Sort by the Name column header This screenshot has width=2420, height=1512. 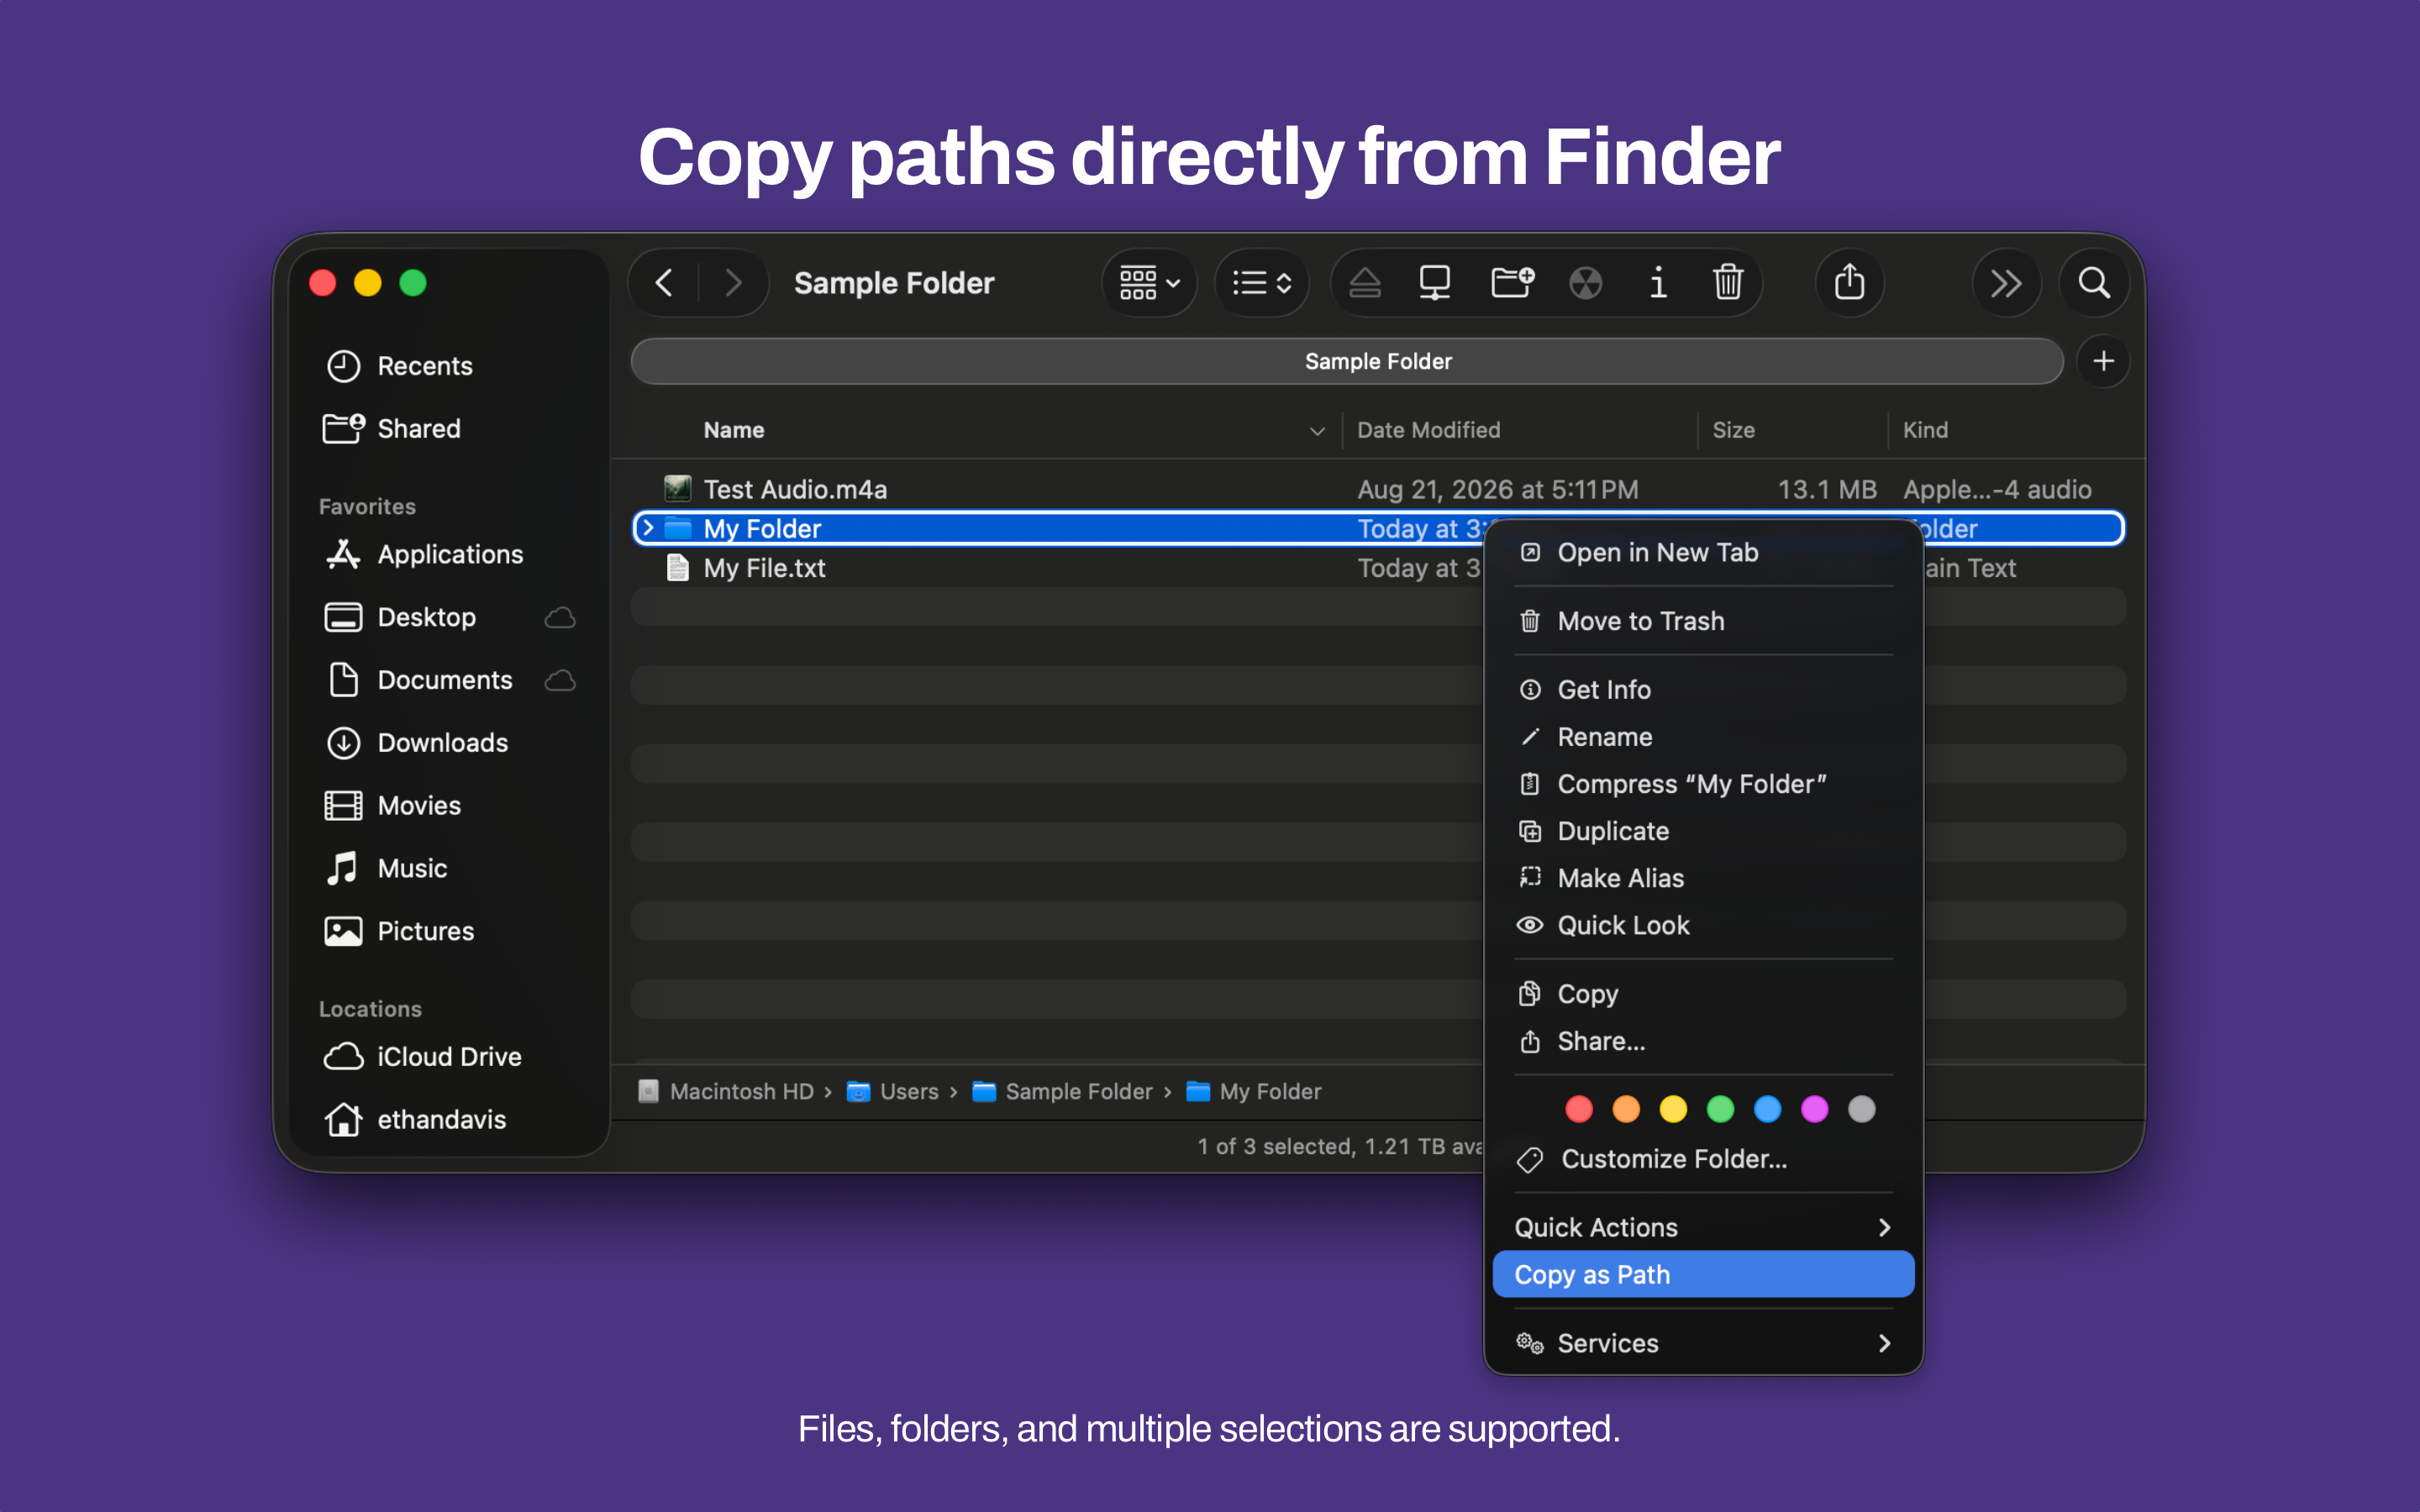coord(733,430)
